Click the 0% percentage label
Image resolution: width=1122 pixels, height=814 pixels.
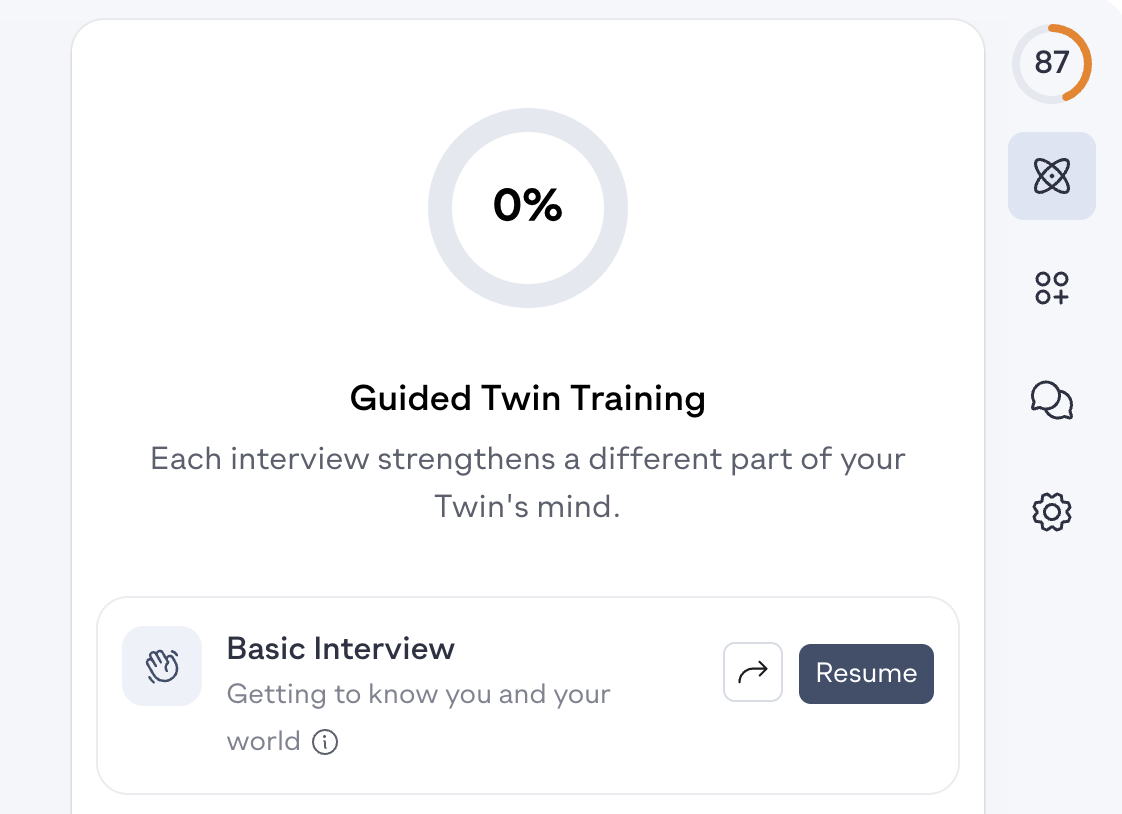click(x=527, y=206)
